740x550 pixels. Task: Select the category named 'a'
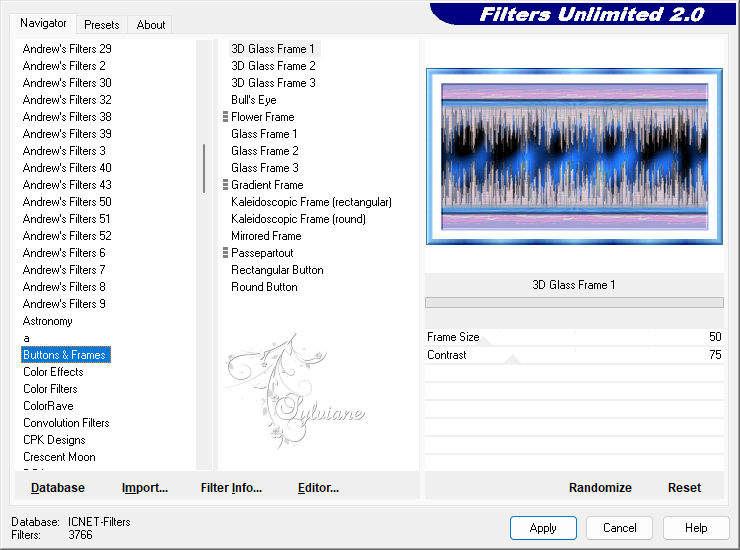(x=26, y=338)
